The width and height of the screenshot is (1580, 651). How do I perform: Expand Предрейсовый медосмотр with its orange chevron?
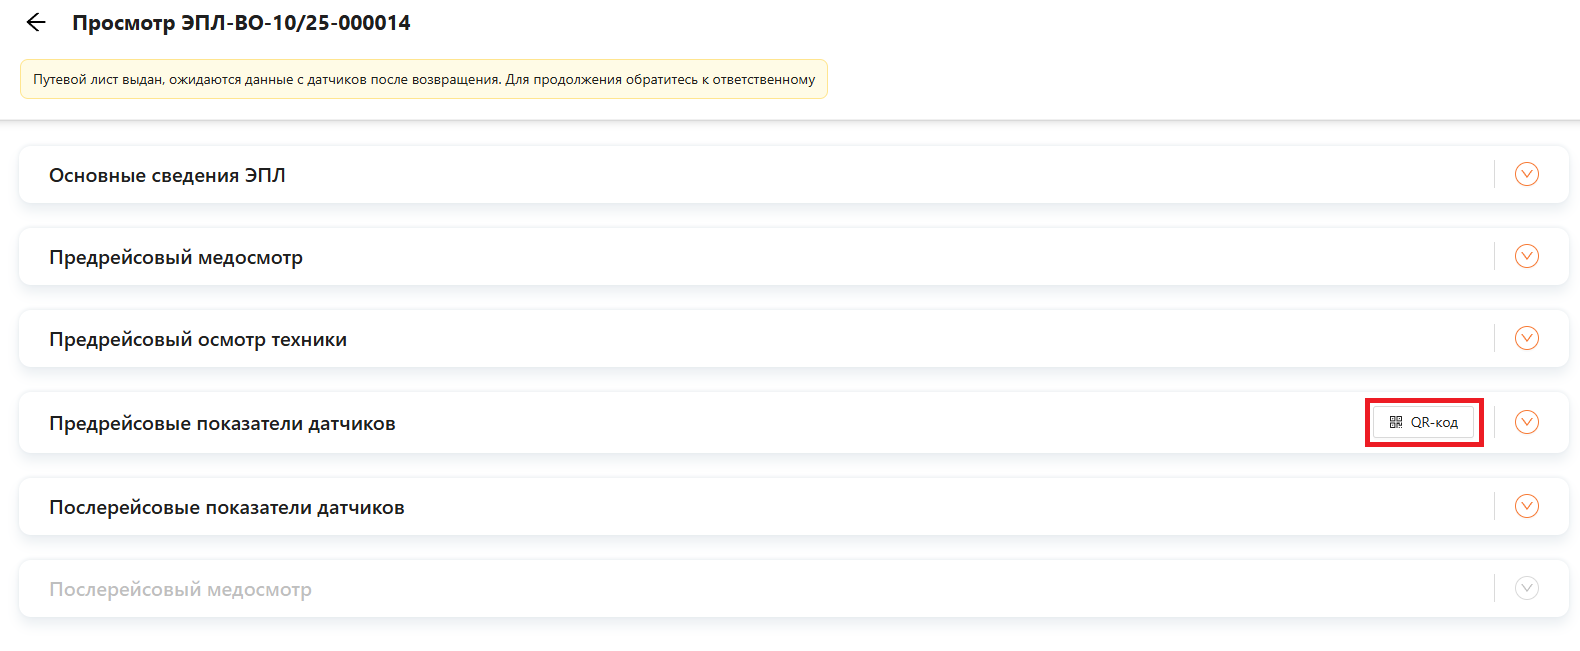1526,256
